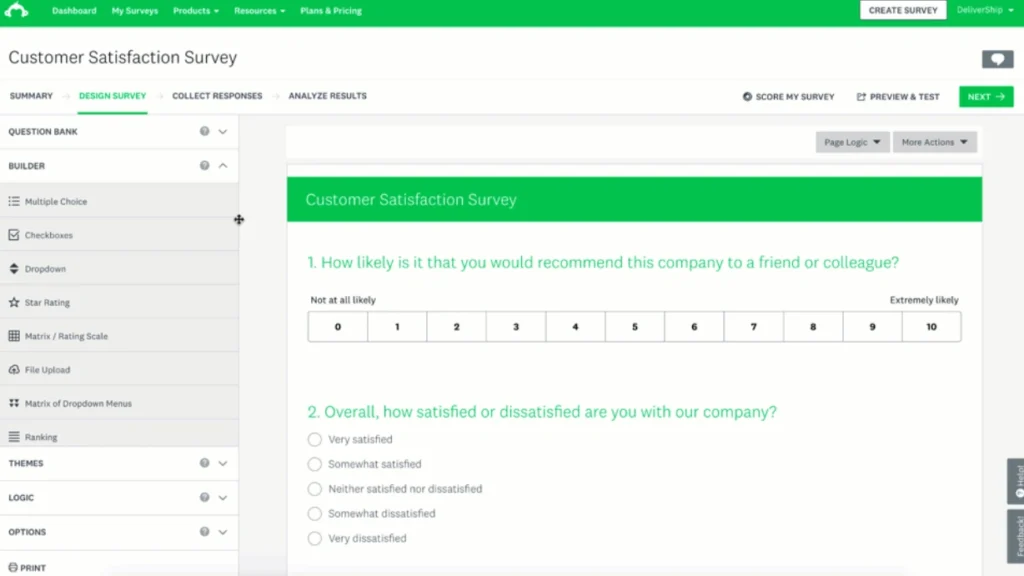Select the Very satisfied radio button

(315, 440)
